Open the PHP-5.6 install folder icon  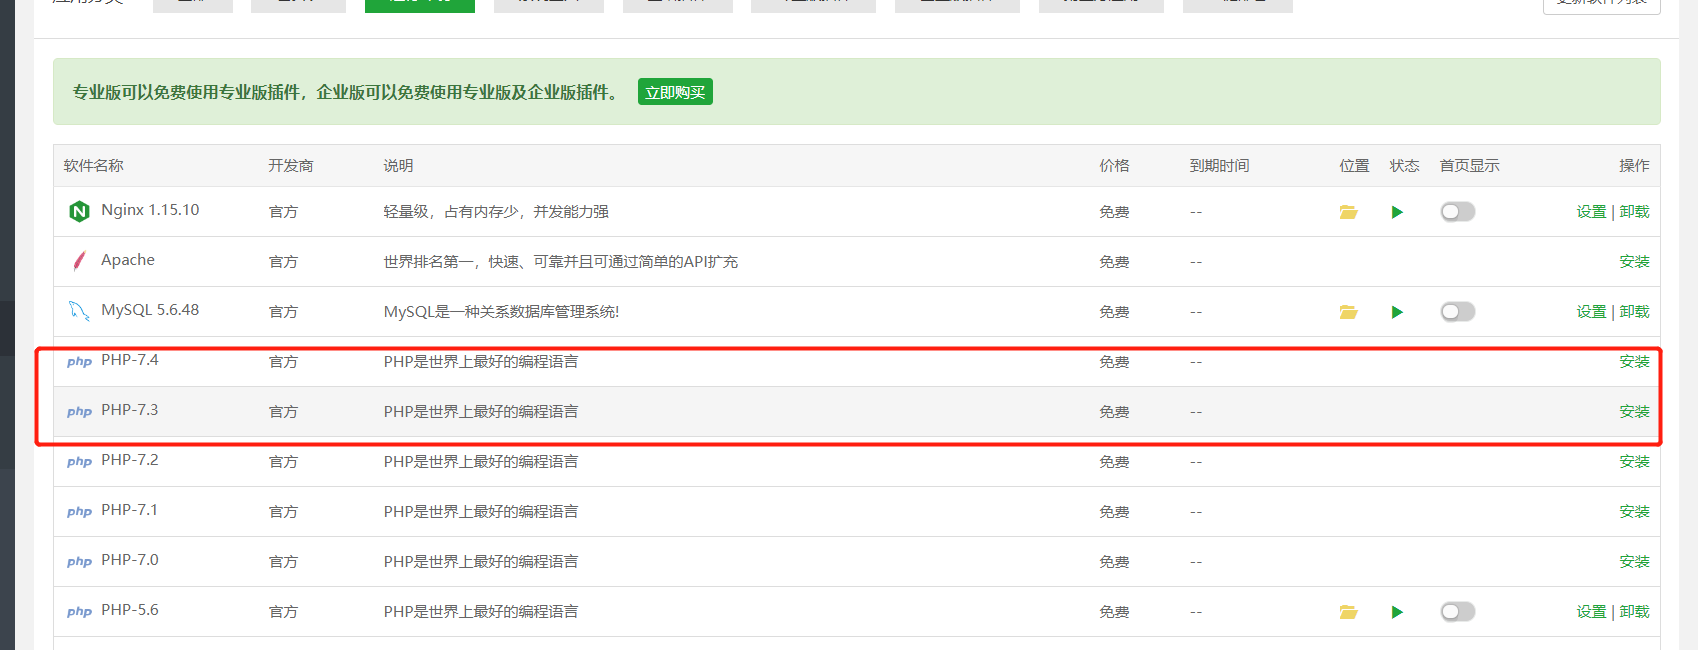[1348, 612]
